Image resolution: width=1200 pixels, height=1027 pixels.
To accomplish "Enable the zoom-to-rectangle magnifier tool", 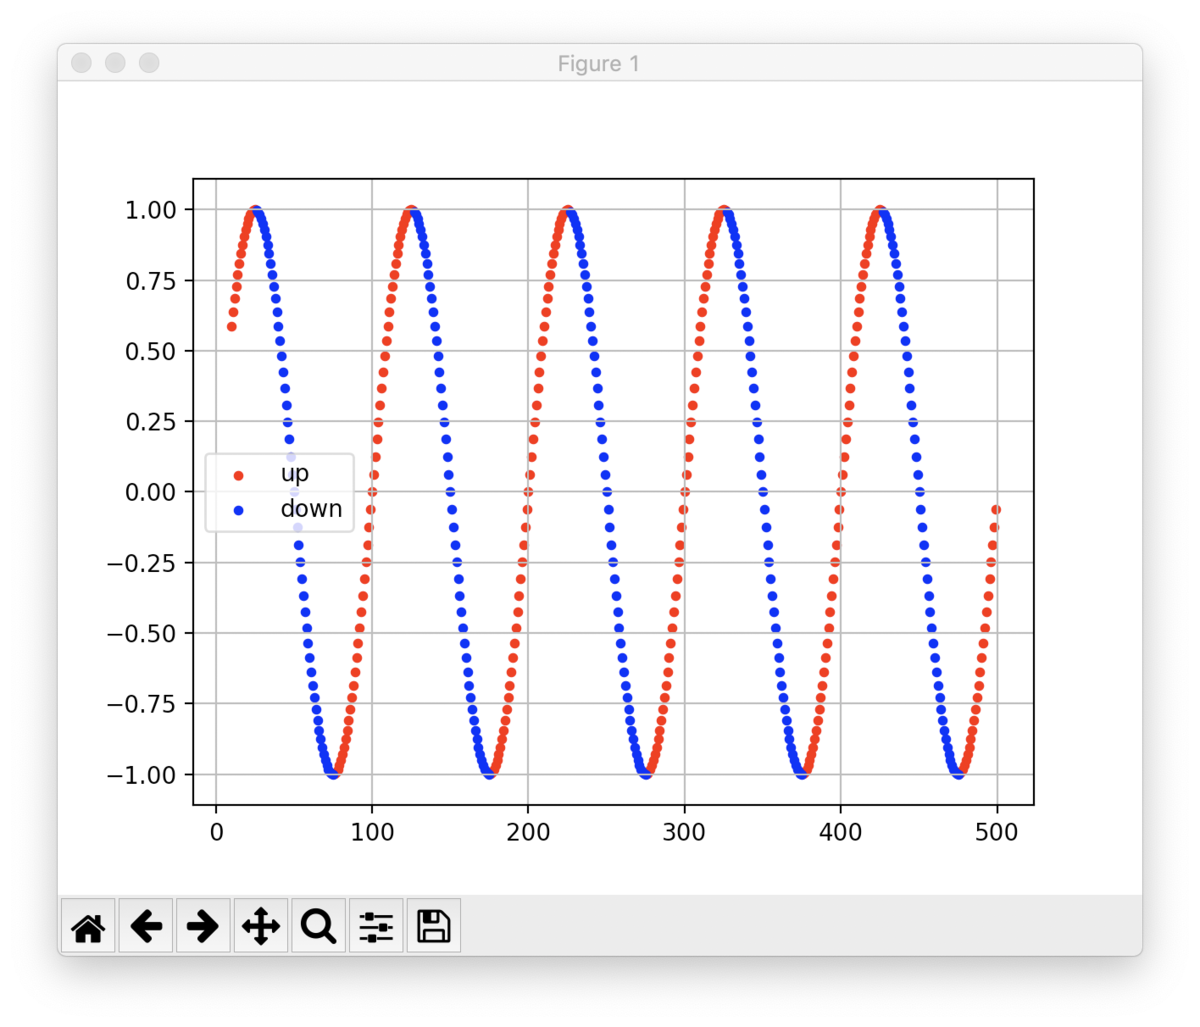I will tap(318, 926).
